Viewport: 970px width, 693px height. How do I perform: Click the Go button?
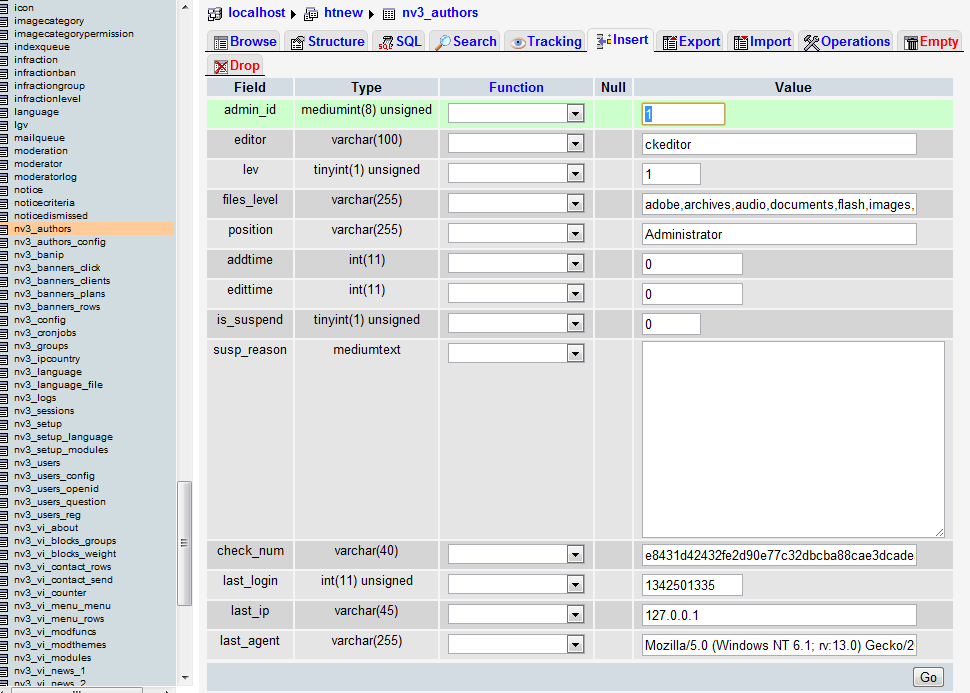click(928, 677)
